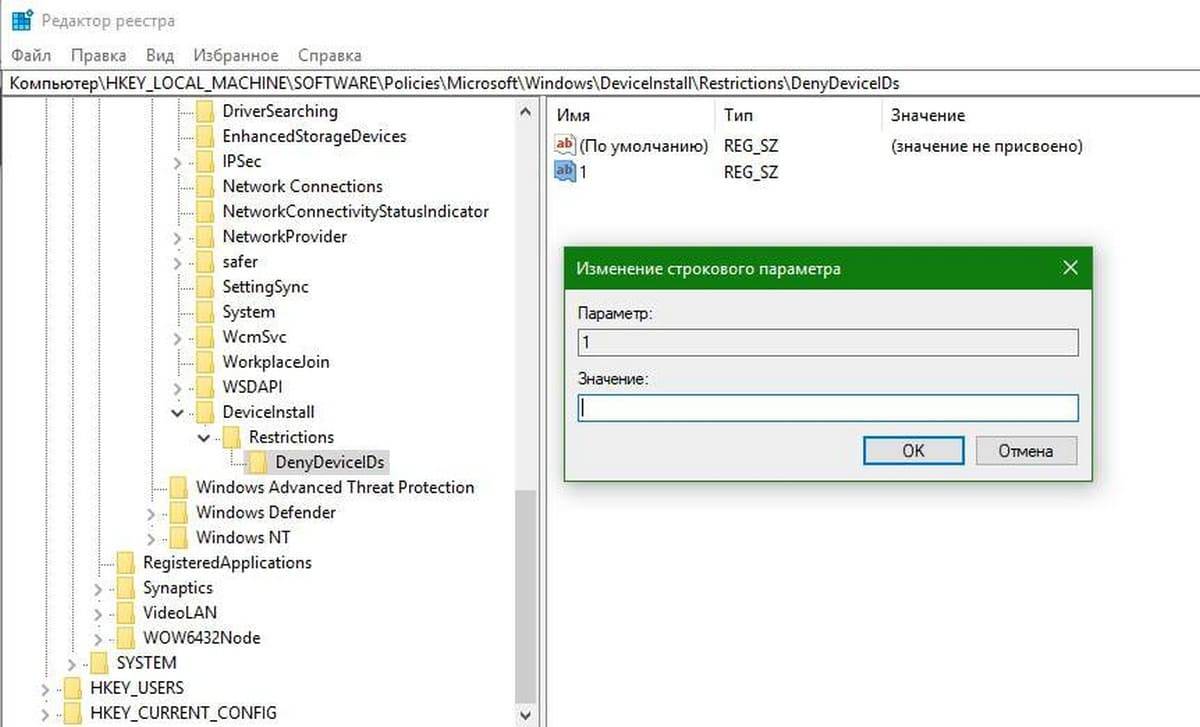
Task: Click the WcmSvc folder icon
Action: coord(205,336)
